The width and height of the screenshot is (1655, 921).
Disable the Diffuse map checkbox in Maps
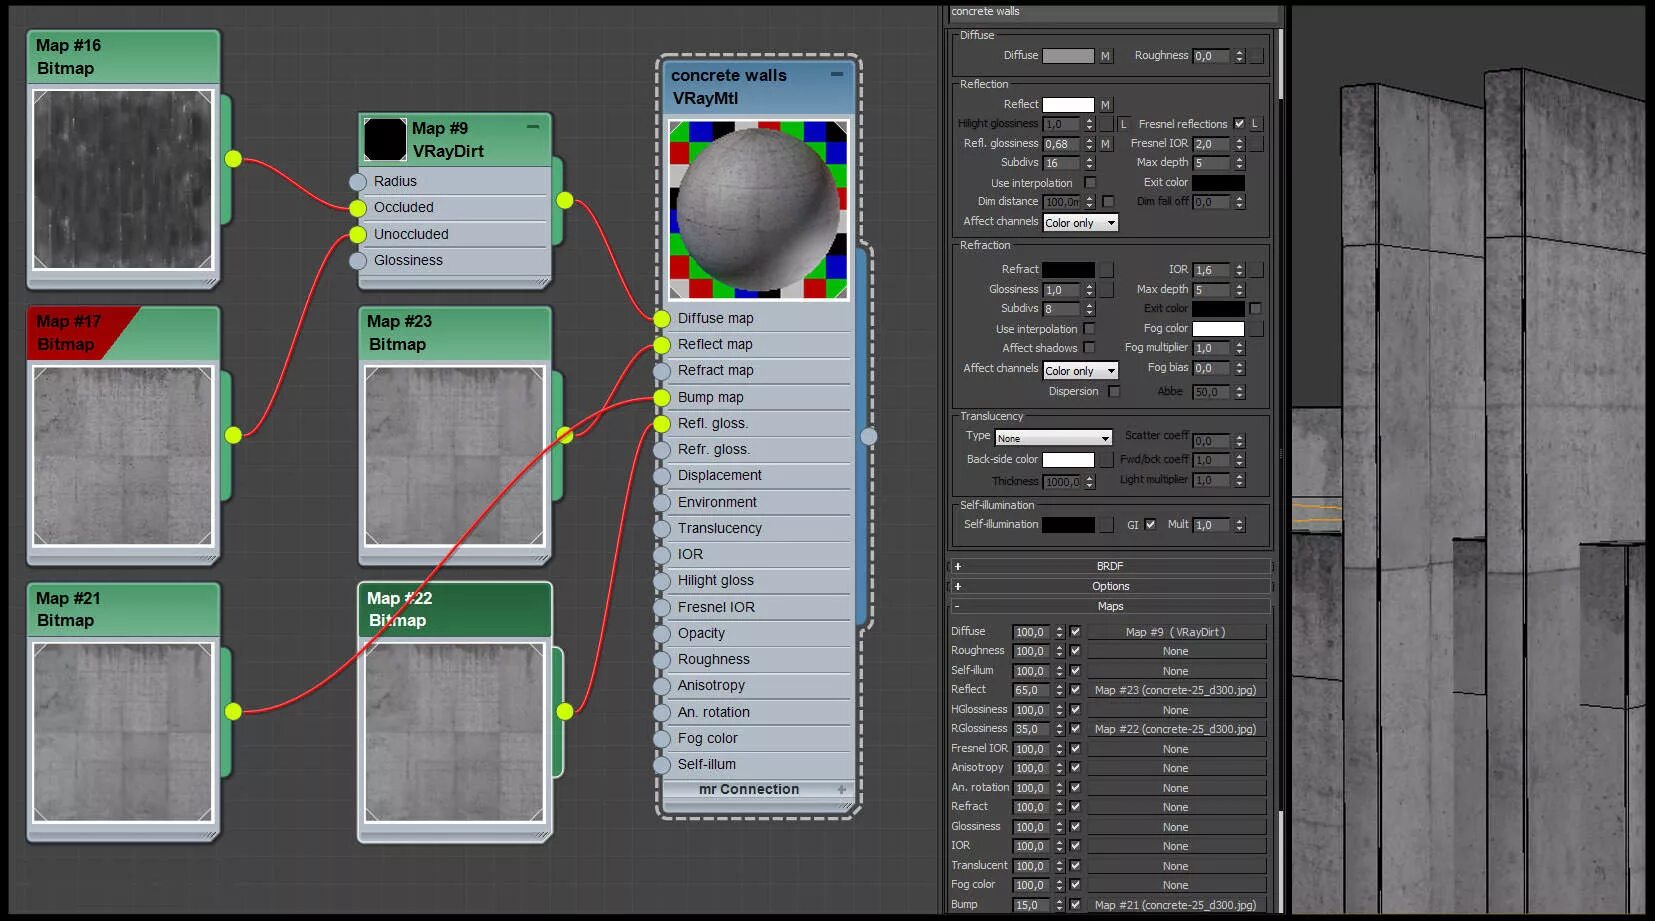(1075, 632)
